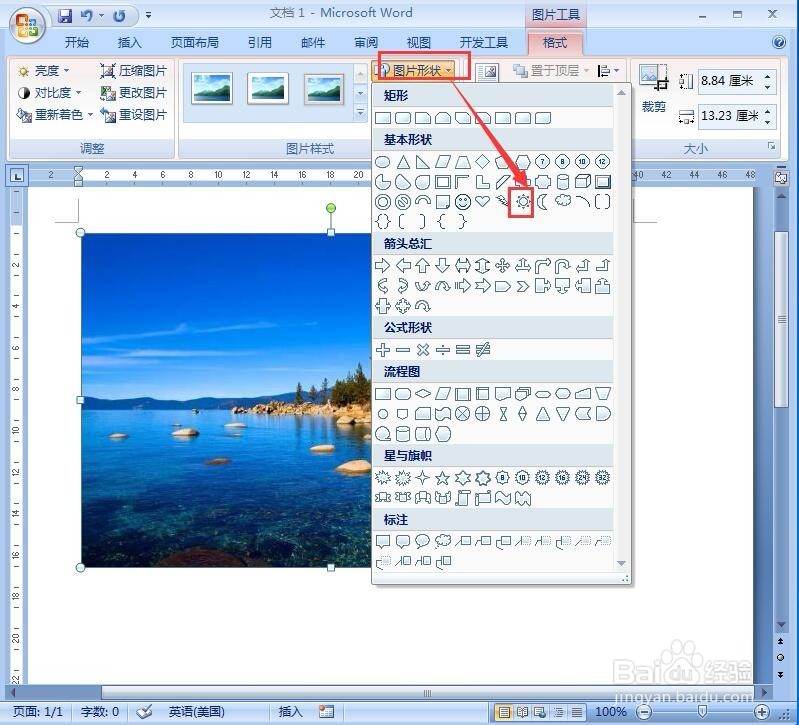Click the zoom out minus button
Viewport: 799px width, 725px height.
(645, 712)
